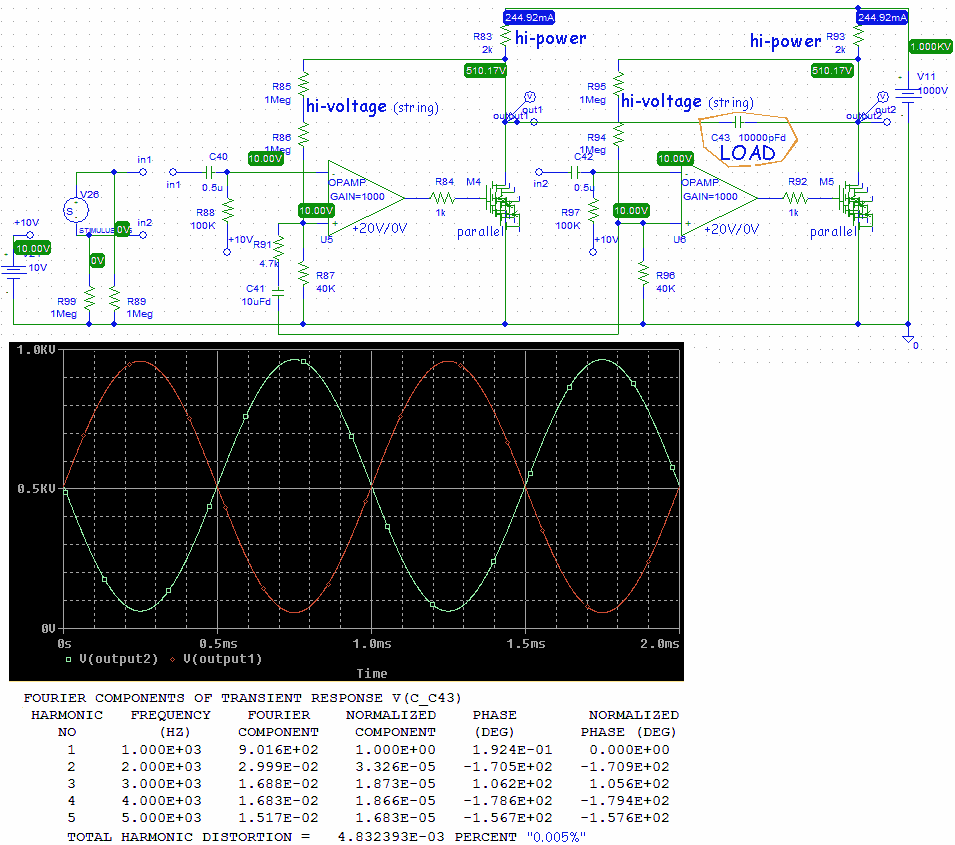This screenshot has width=955, height=845.
Task: Select the C41 10uFd capacitor symbol
Action: pos(278,292)
